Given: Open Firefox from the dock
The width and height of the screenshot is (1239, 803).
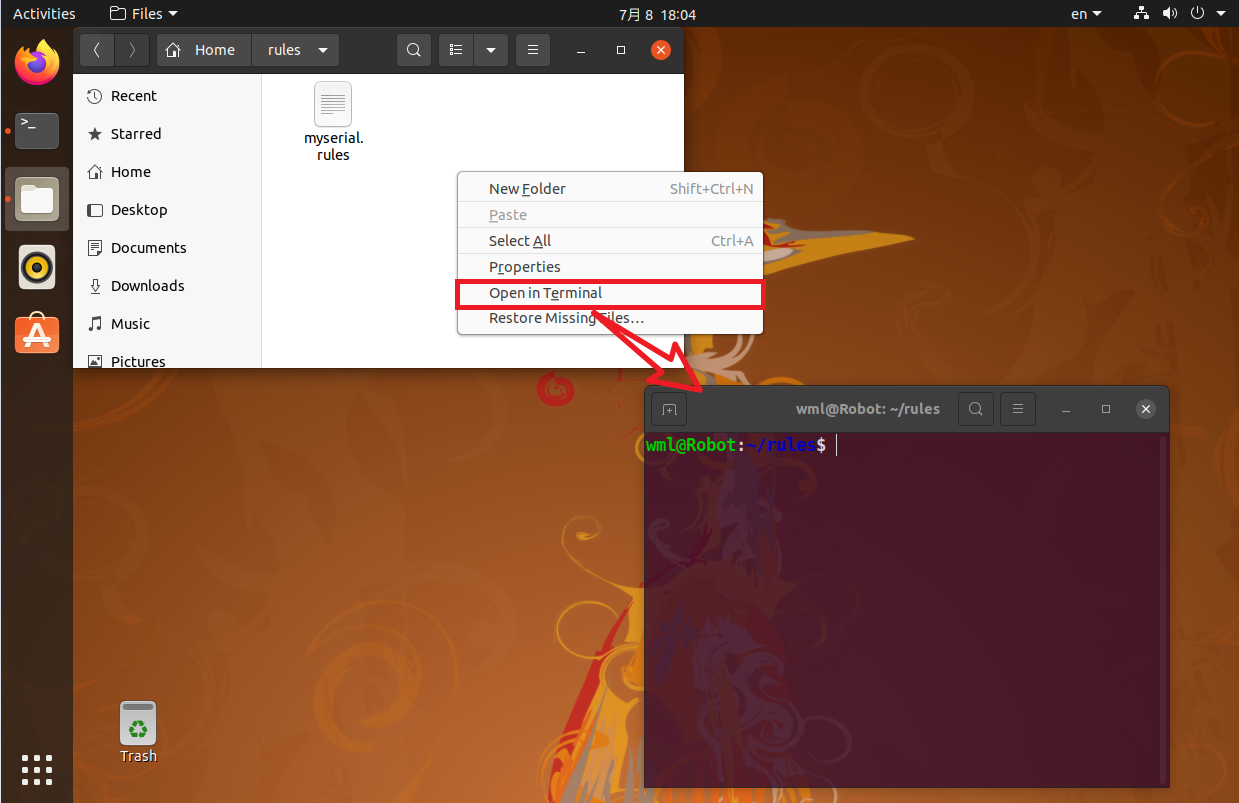Looking at the screenshot, I should click(37, 63).
